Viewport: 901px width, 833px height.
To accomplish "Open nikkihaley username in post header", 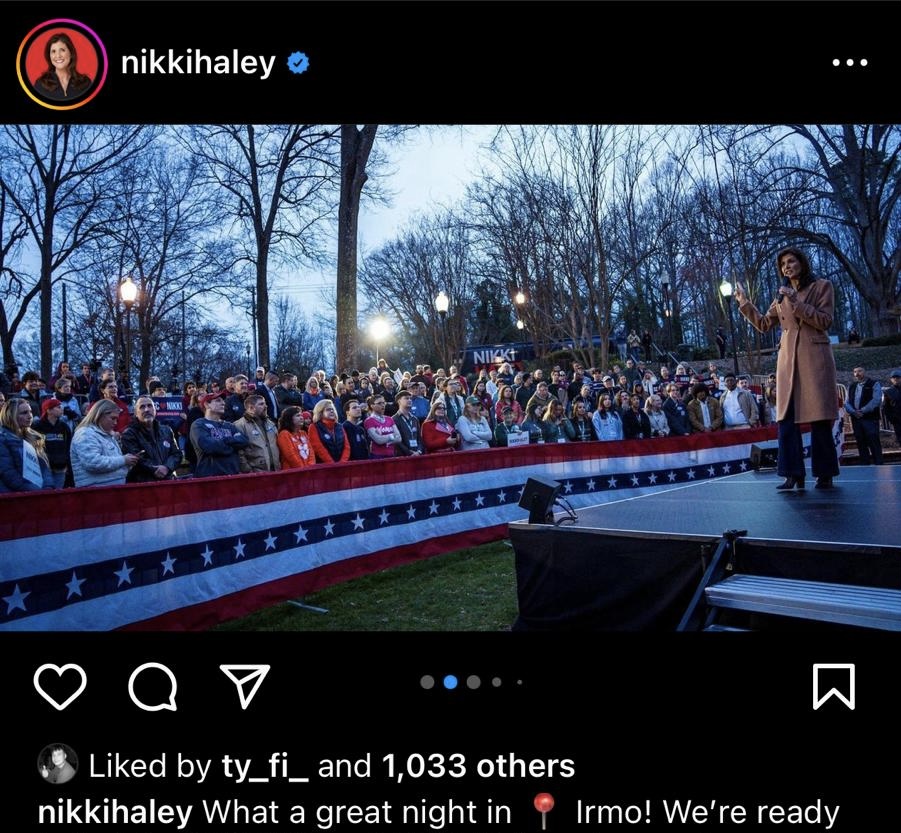I will click(198, 62).
